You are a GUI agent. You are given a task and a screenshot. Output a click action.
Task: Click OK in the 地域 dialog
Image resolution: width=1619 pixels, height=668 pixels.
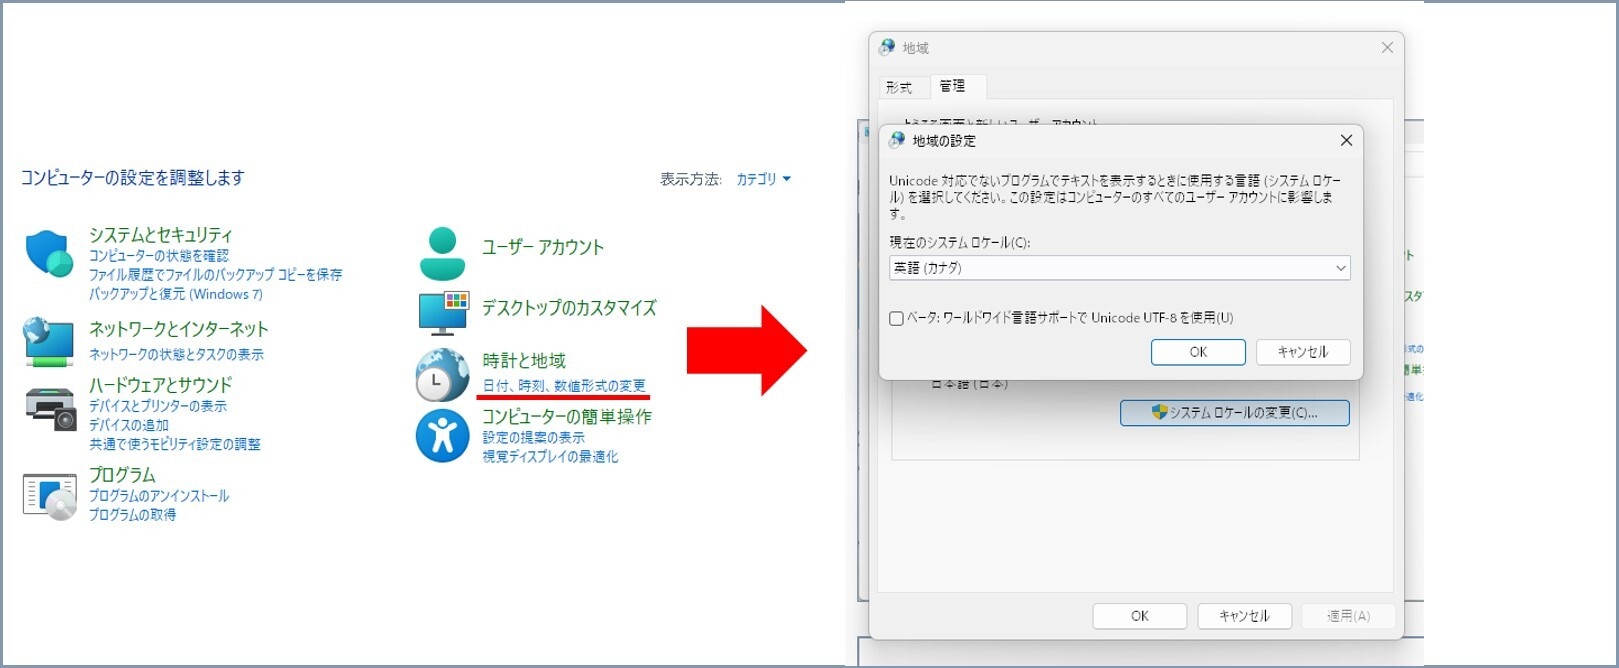click(x=1140, y=616)
